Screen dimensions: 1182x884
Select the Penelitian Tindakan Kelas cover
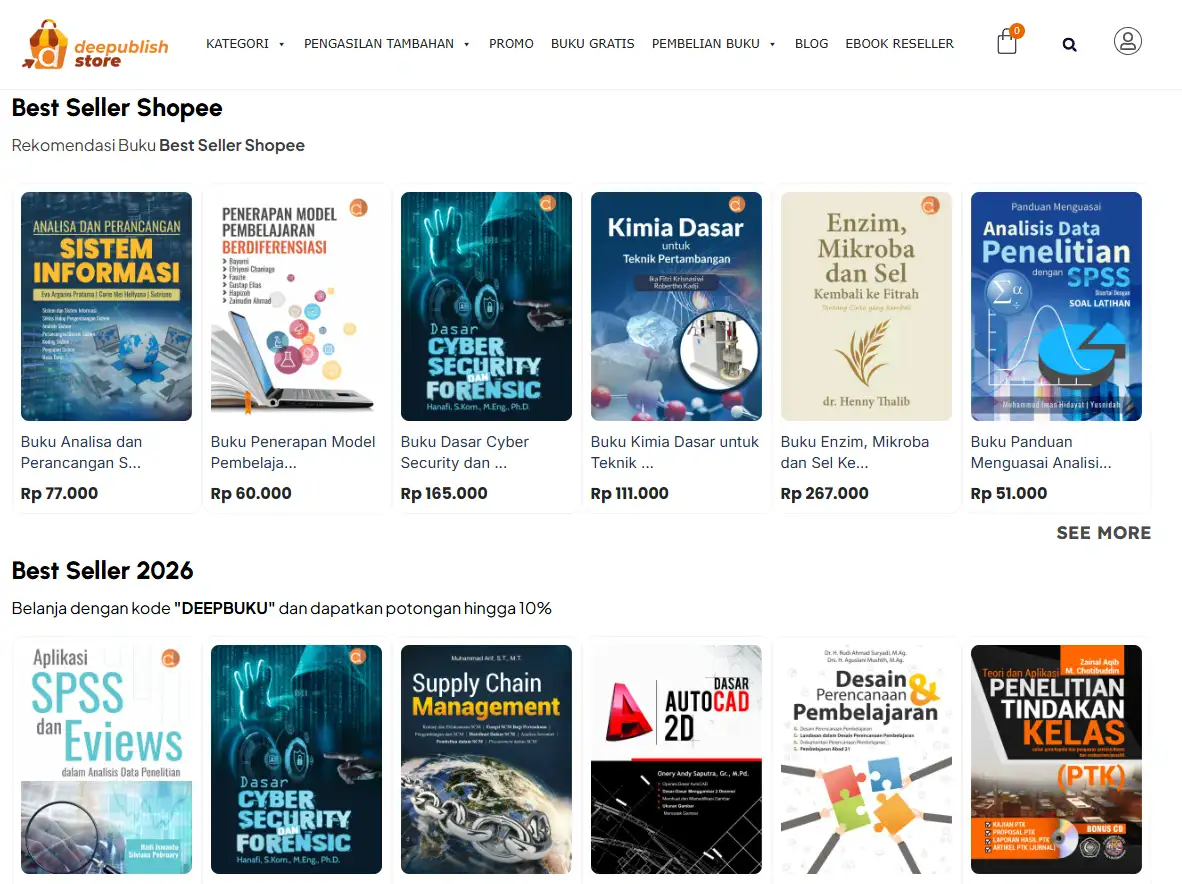(1056, 759)
